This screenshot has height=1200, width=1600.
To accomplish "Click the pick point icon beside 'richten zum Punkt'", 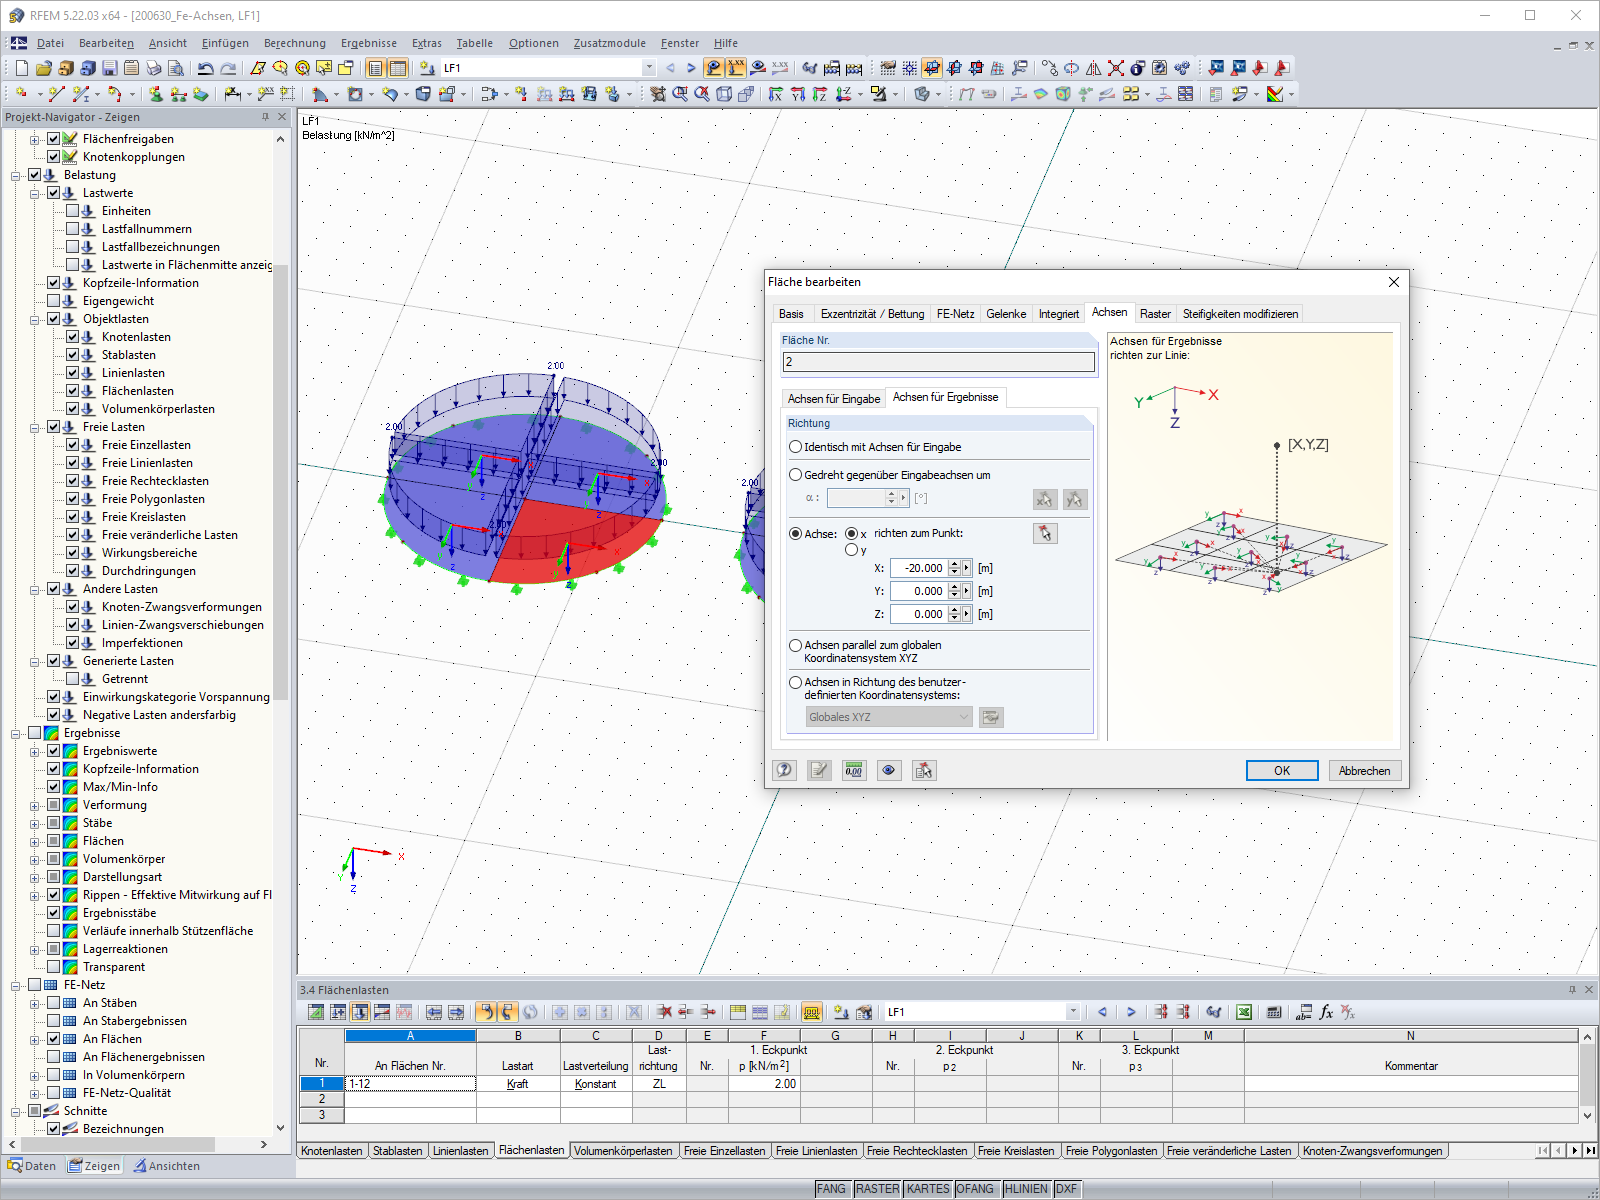I will click(x=1045, y=533).
